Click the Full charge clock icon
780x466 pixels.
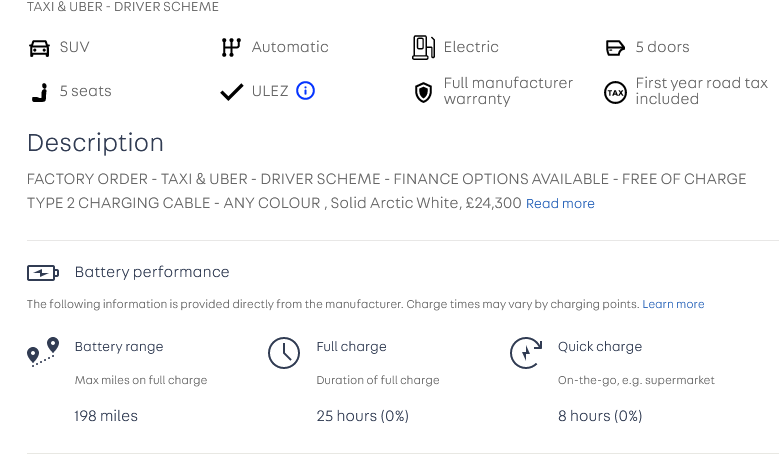click(x=284, y=353)
